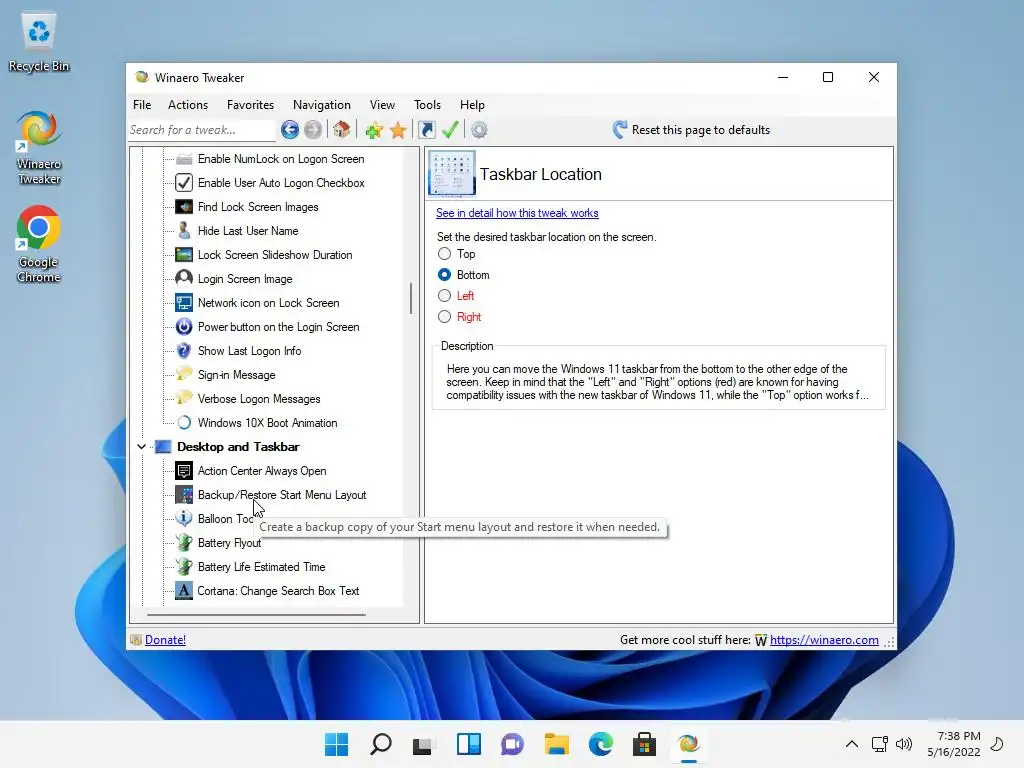This screenshot has width=1024, height=768.
Task: Click the Donate! link
Action: [x=165, y=640]
